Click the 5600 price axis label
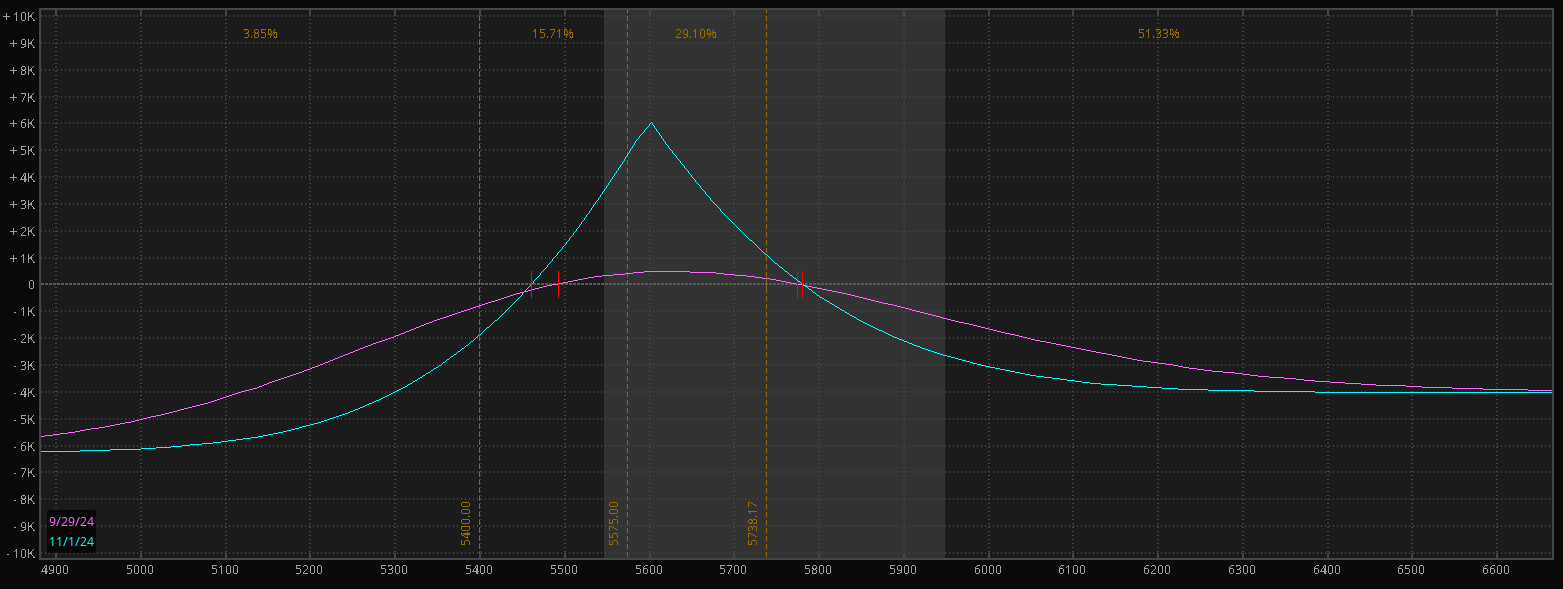The image size is (1563, 589). [650, 569]
